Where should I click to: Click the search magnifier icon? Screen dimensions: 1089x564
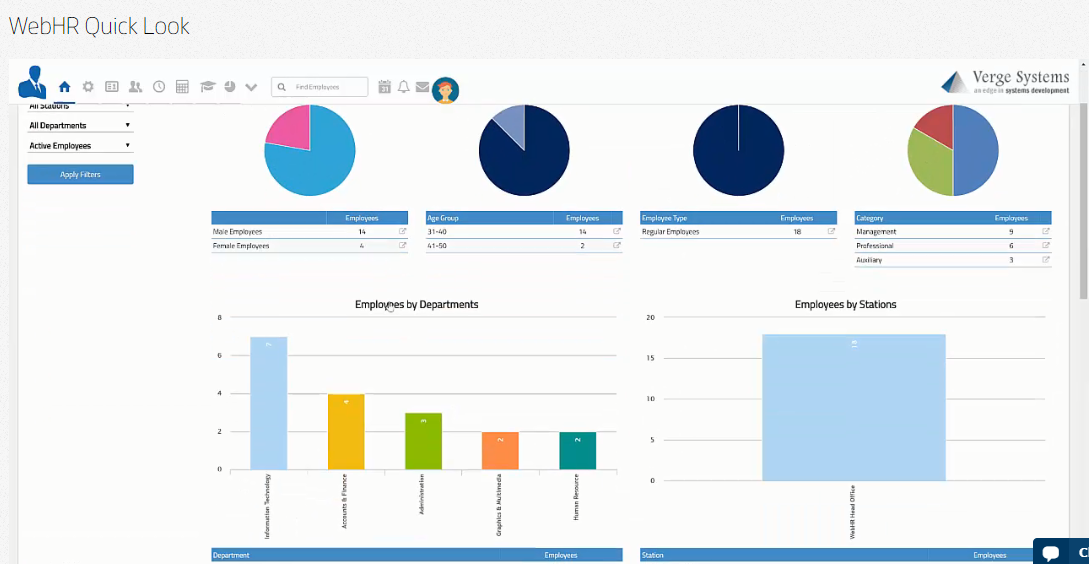[x=281, y=88]
